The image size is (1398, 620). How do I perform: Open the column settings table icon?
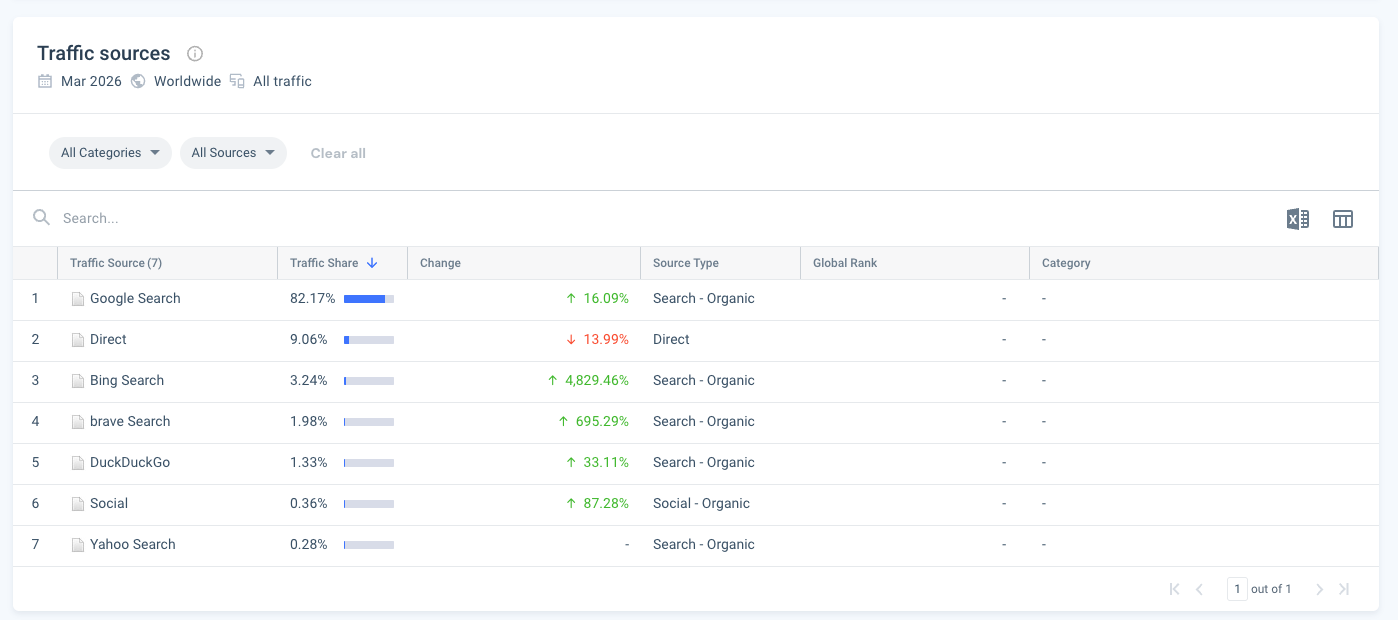click(x=1343, y=219)
